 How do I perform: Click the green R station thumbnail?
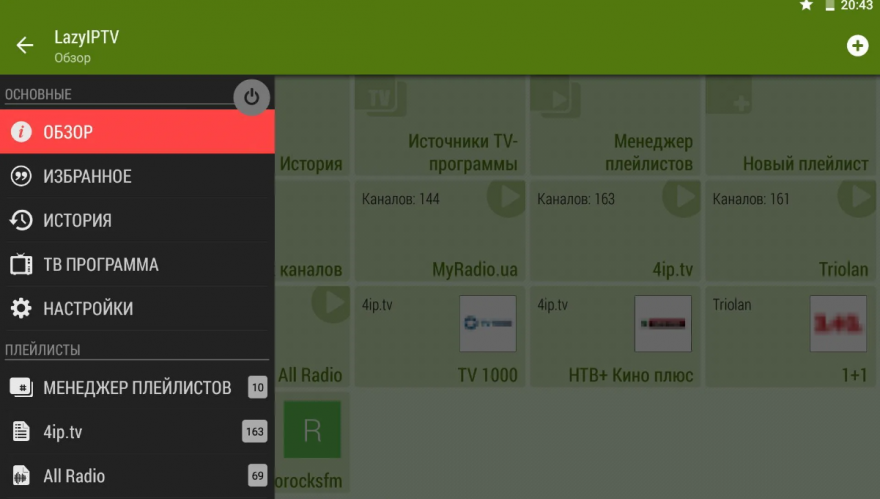click(312, 429)
